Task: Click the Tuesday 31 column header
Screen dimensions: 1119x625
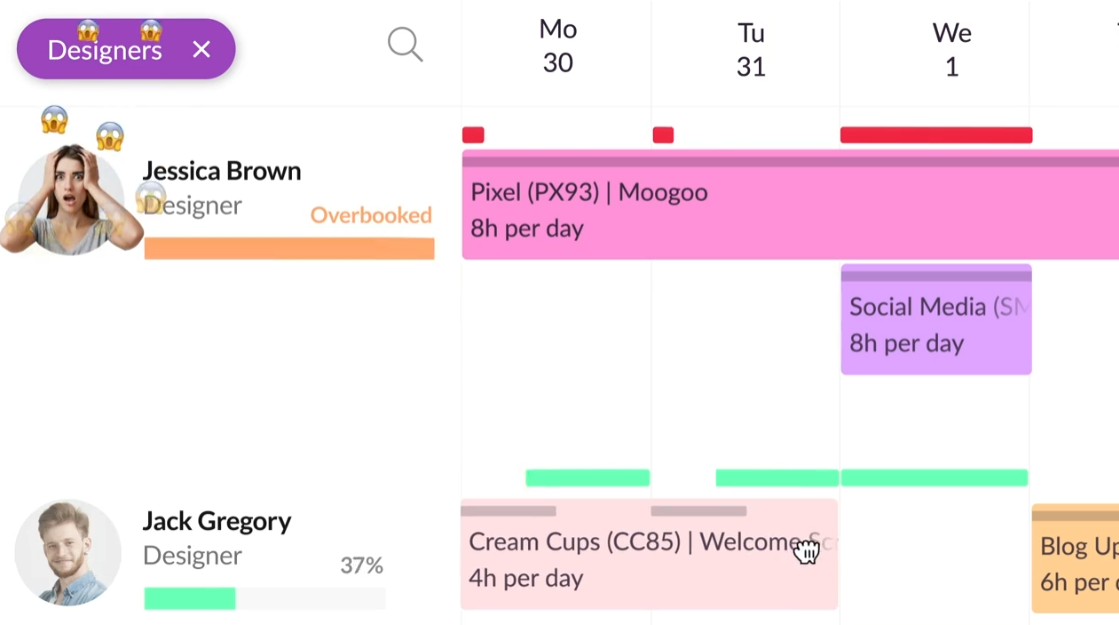Action: [751, 50]
